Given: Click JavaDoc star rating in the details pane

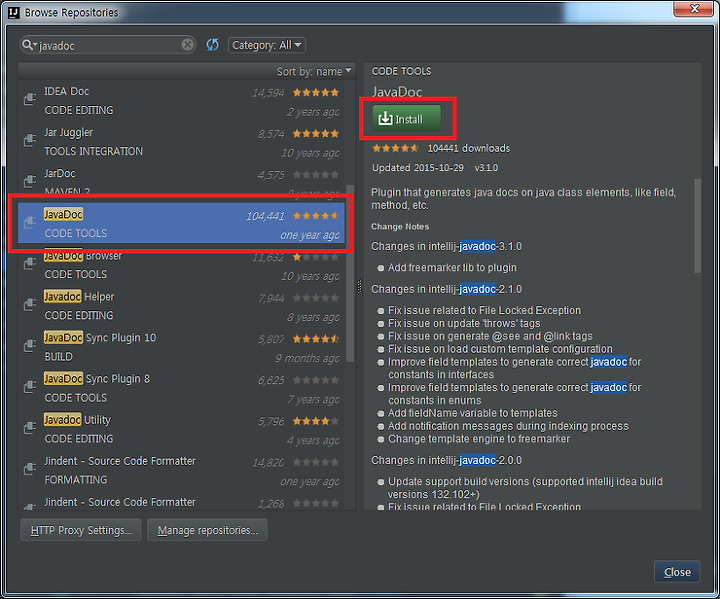Looking at the screenshot, I should (395, 148).
